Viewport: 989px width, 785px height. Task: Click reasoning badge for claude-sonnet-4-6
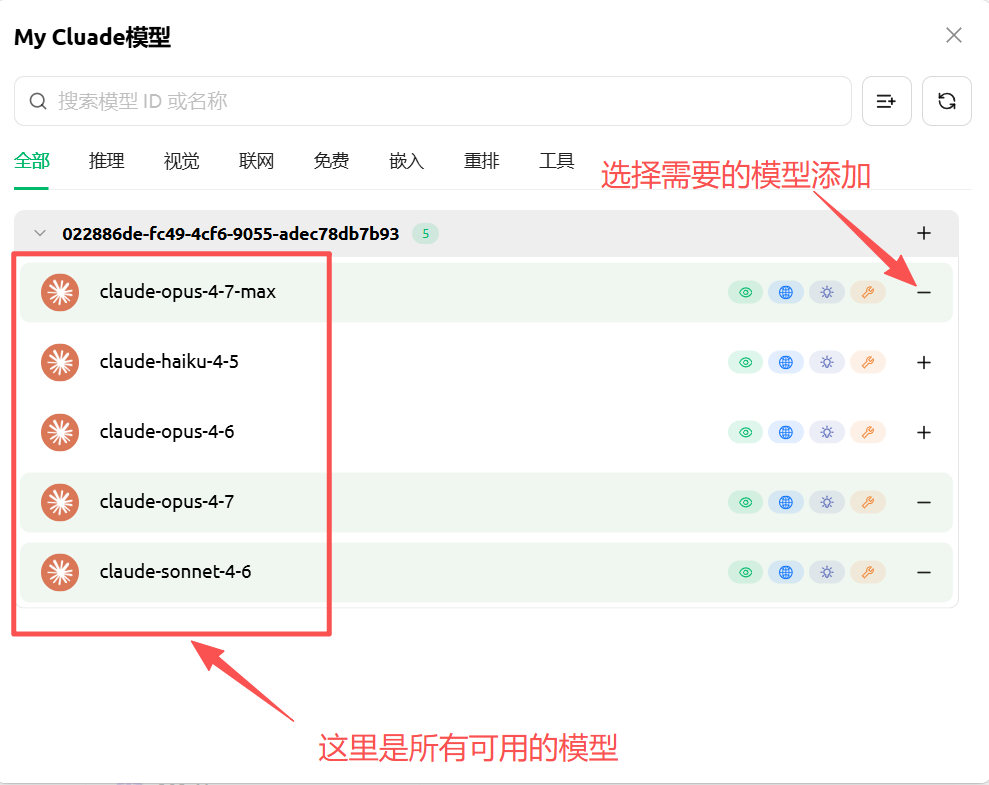tap(826, 573)
